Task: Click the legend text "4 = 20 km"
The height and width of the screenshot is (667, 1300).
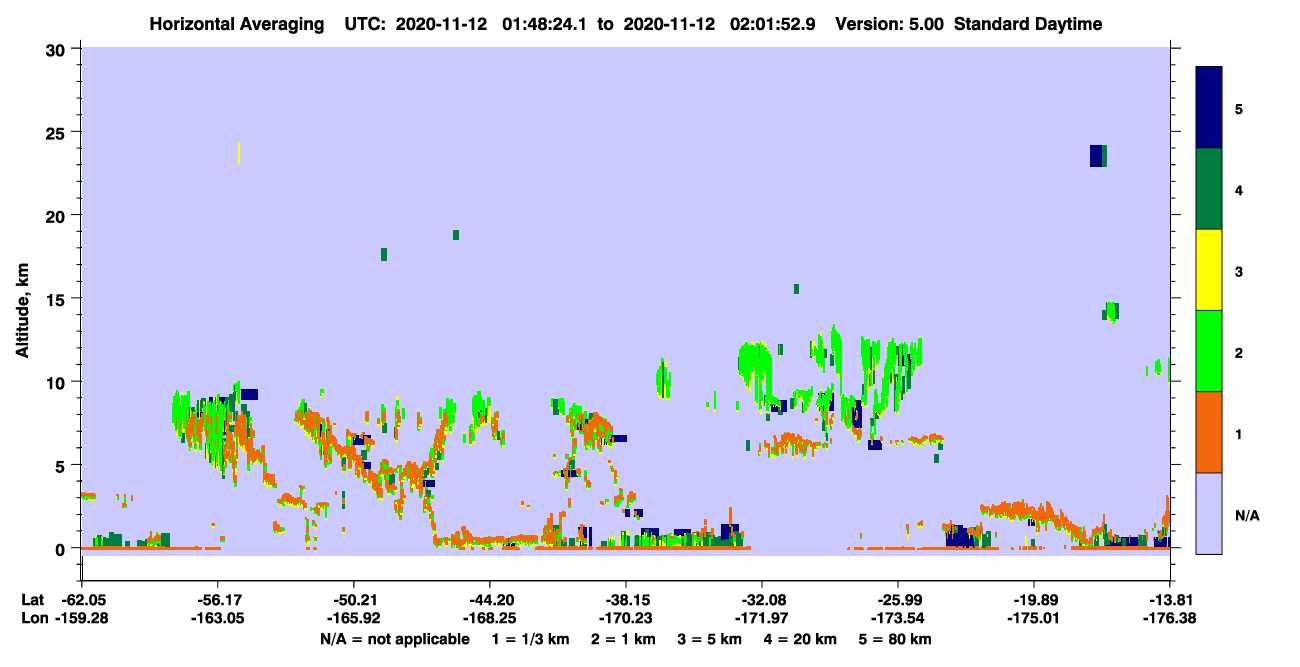Action: 802,638
